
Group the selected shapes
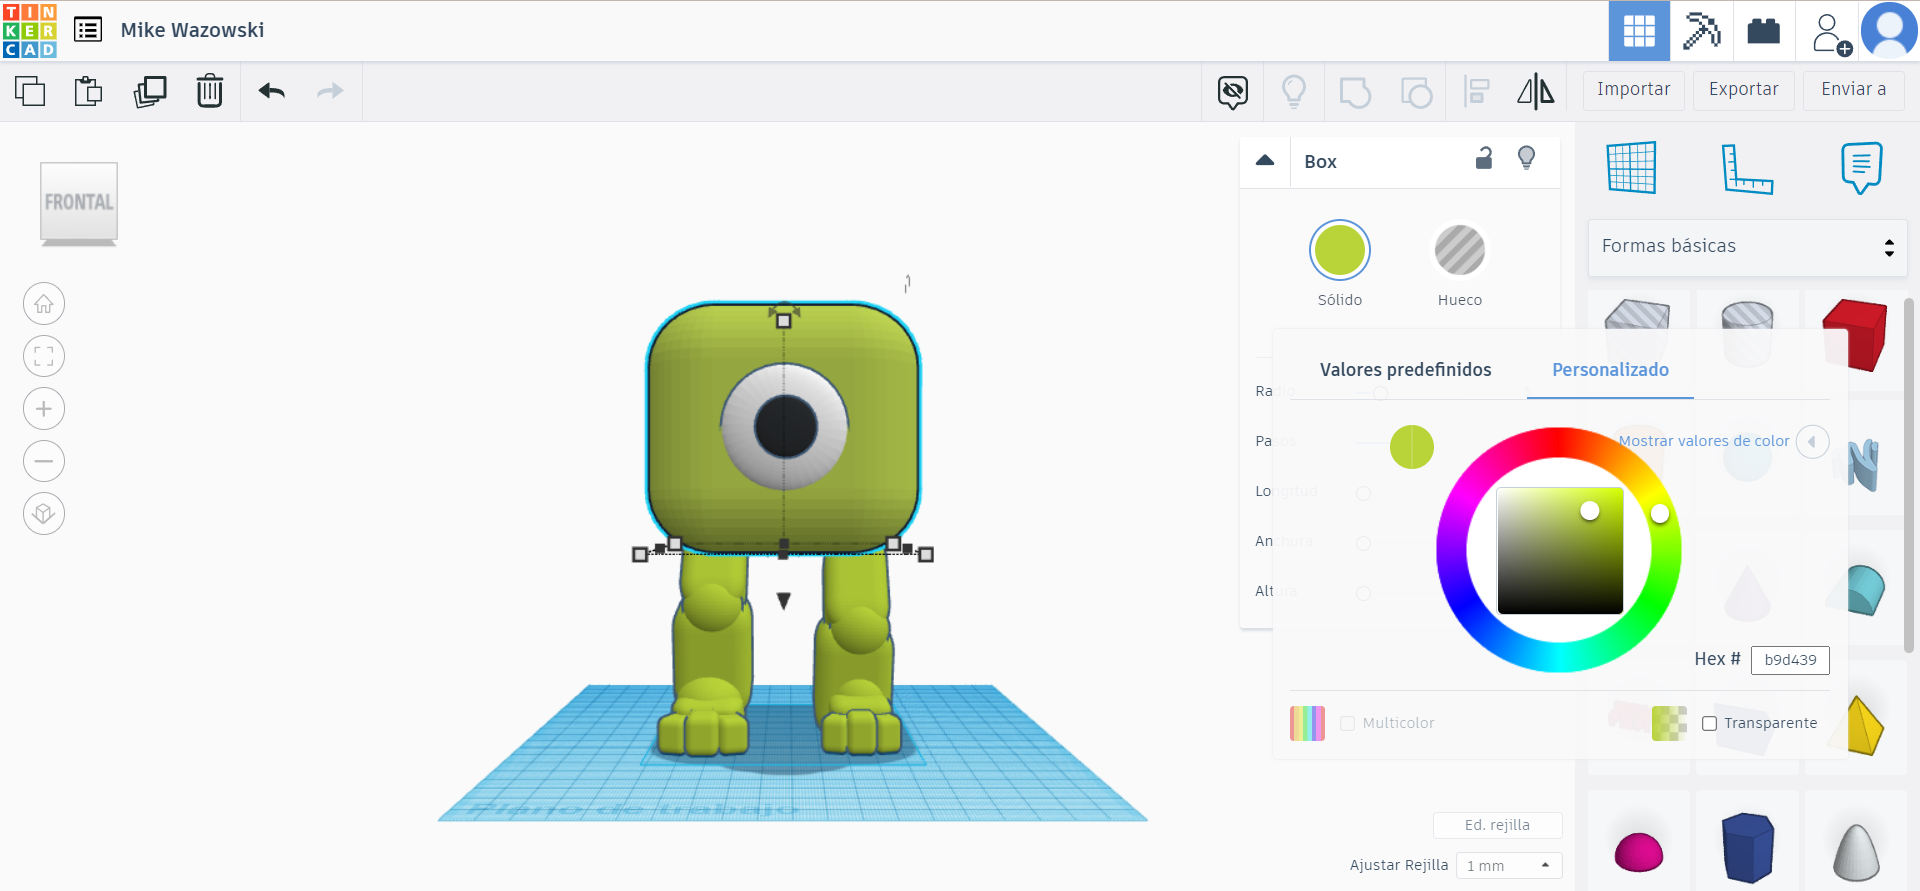pyautogui.click(x=1355, y=92)
